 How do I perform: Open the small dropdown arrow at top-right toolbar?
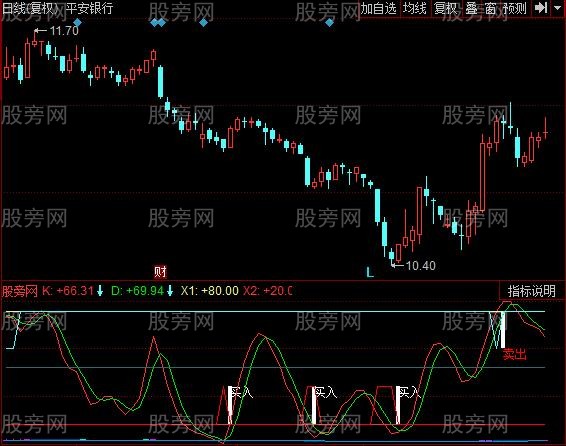click(x=557, y=8)
